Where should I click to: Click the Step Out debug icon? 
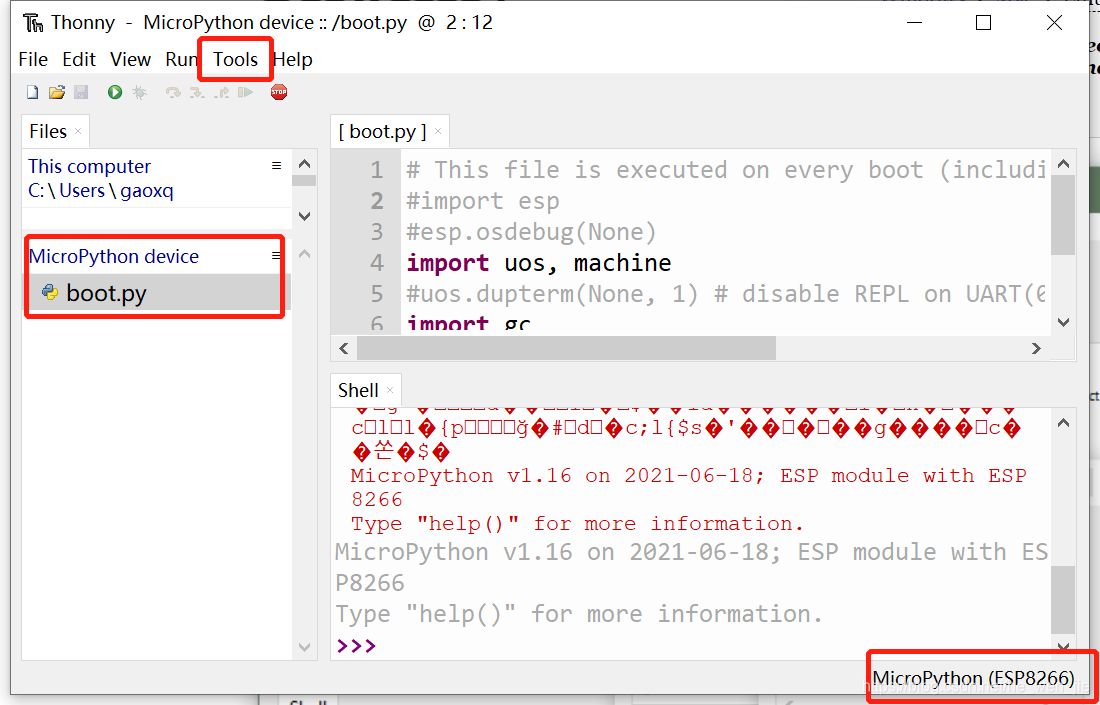point(221,92)
